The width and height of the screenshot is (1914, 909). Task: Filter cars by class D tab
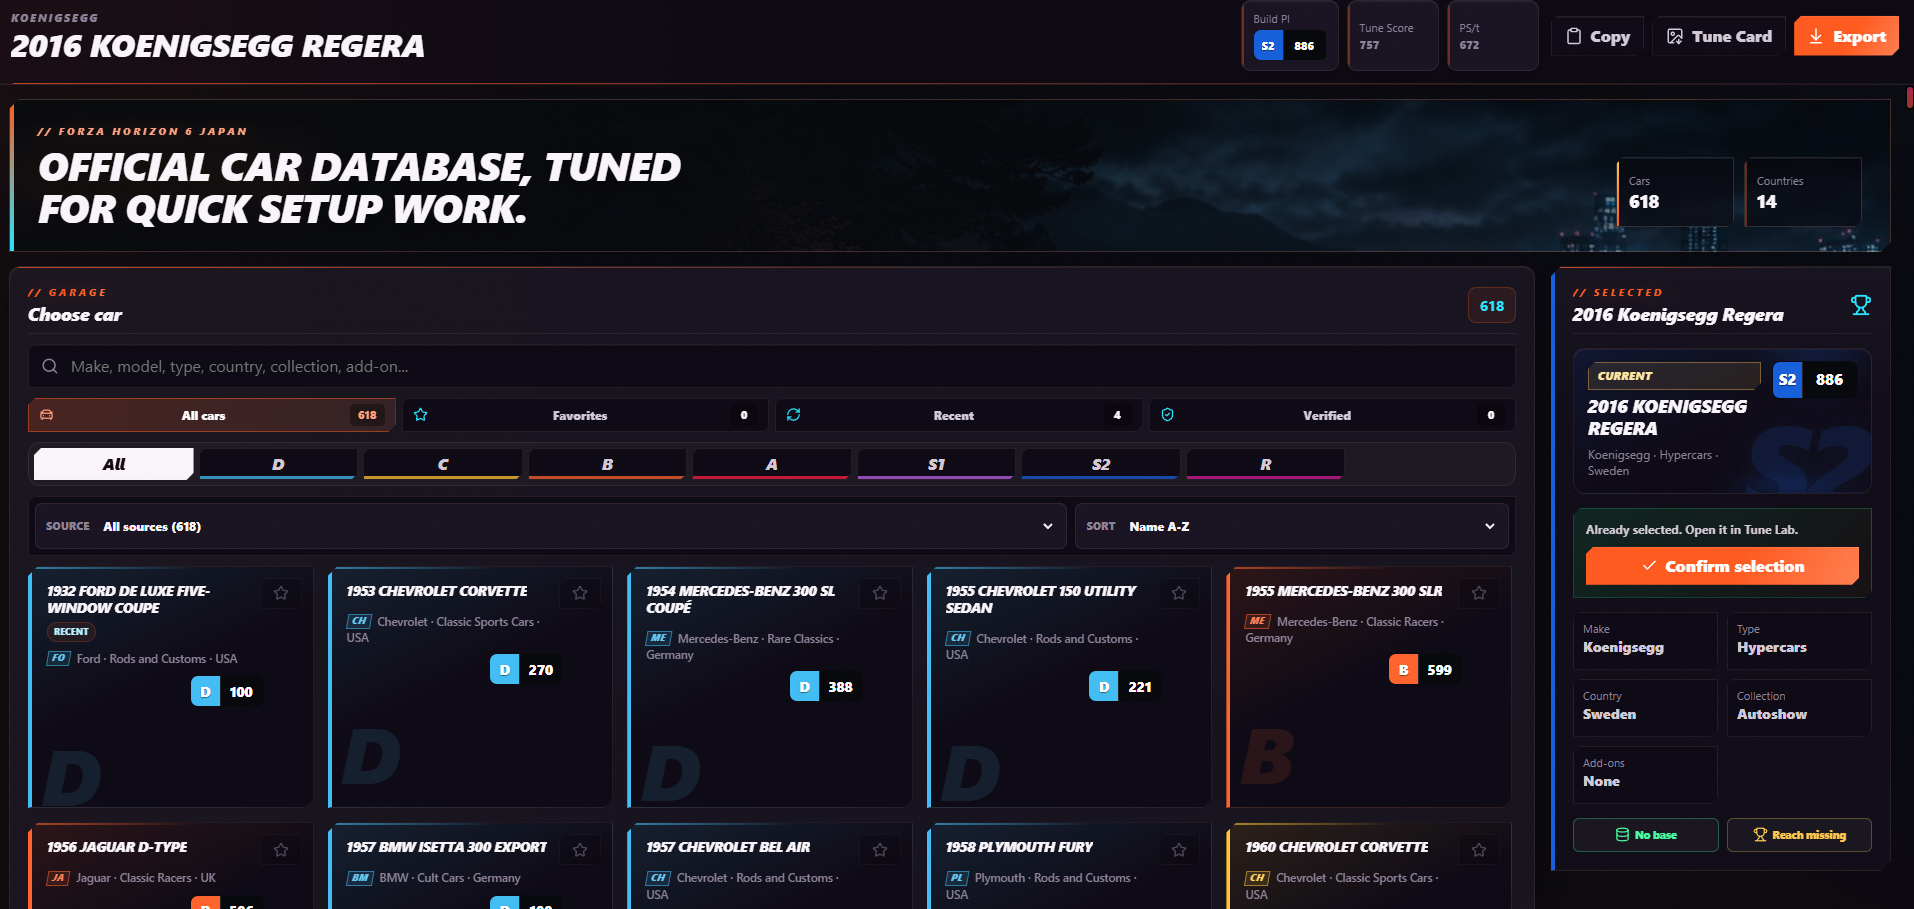tap(278, 464)
